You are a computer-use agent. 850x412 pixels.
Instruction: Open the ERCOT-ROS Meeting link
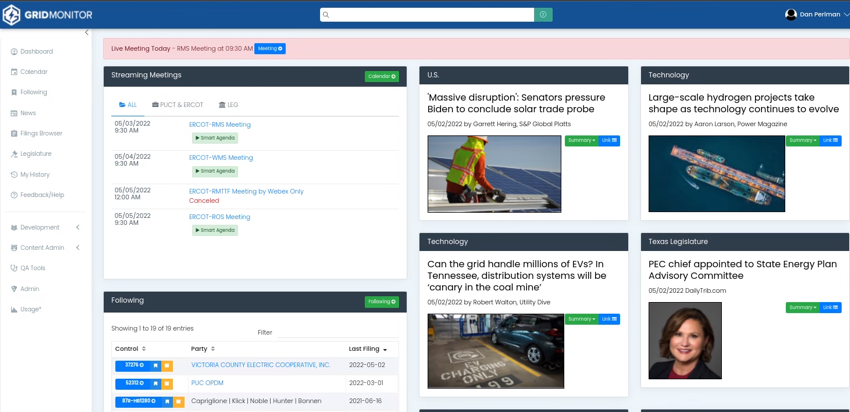tap(220, 217)
